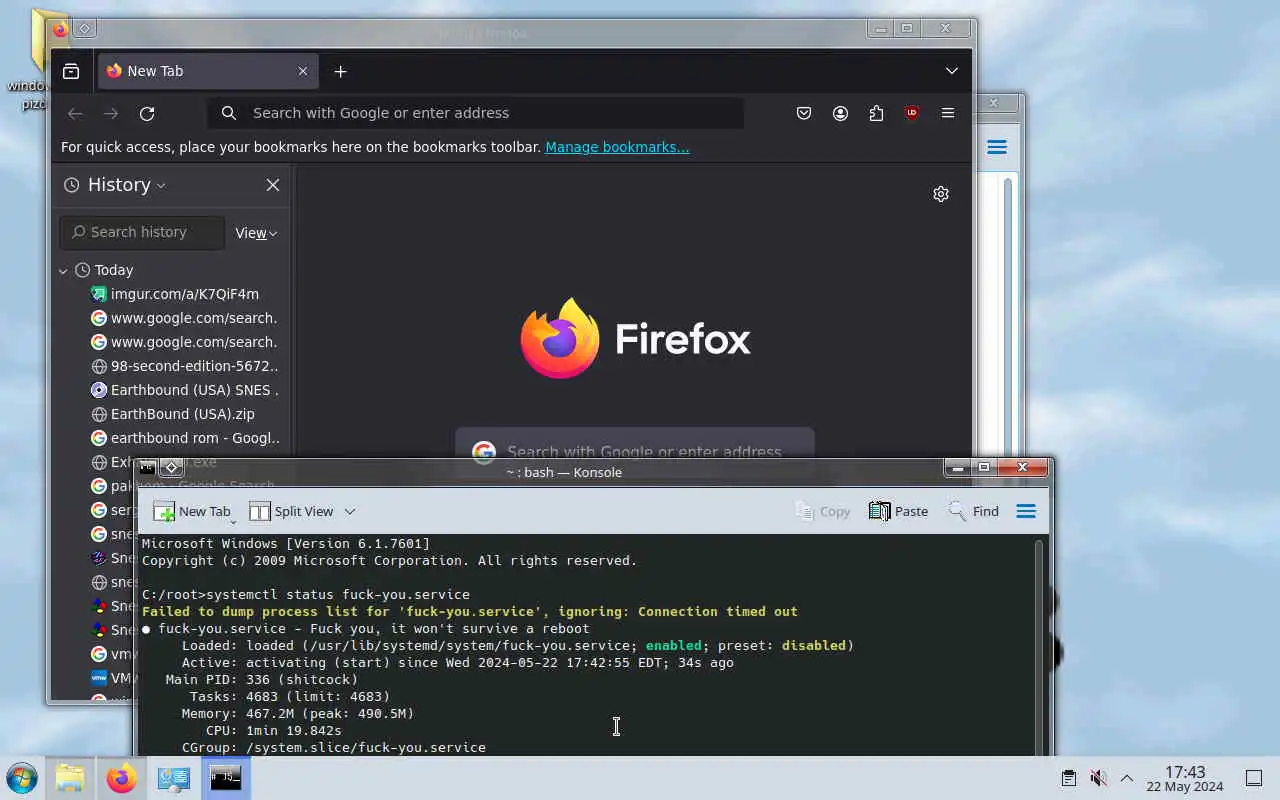The width and height of the screenshot is (1280, 800).
Task: Reload the page in Firefox
Action: click(147, 113)
